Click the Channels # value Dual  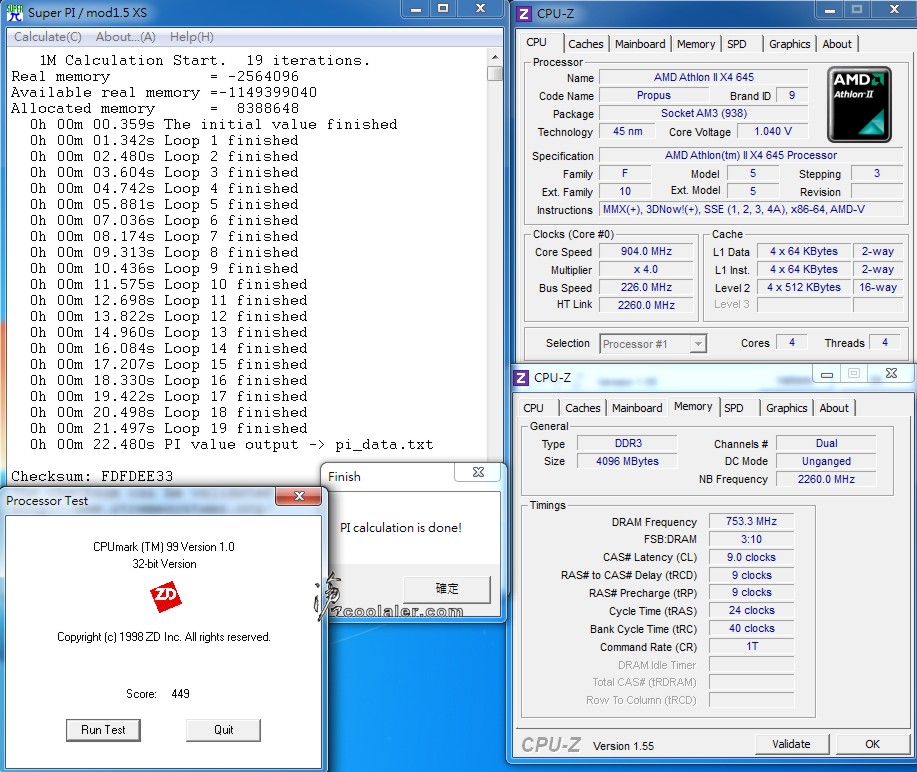(826, 443)
